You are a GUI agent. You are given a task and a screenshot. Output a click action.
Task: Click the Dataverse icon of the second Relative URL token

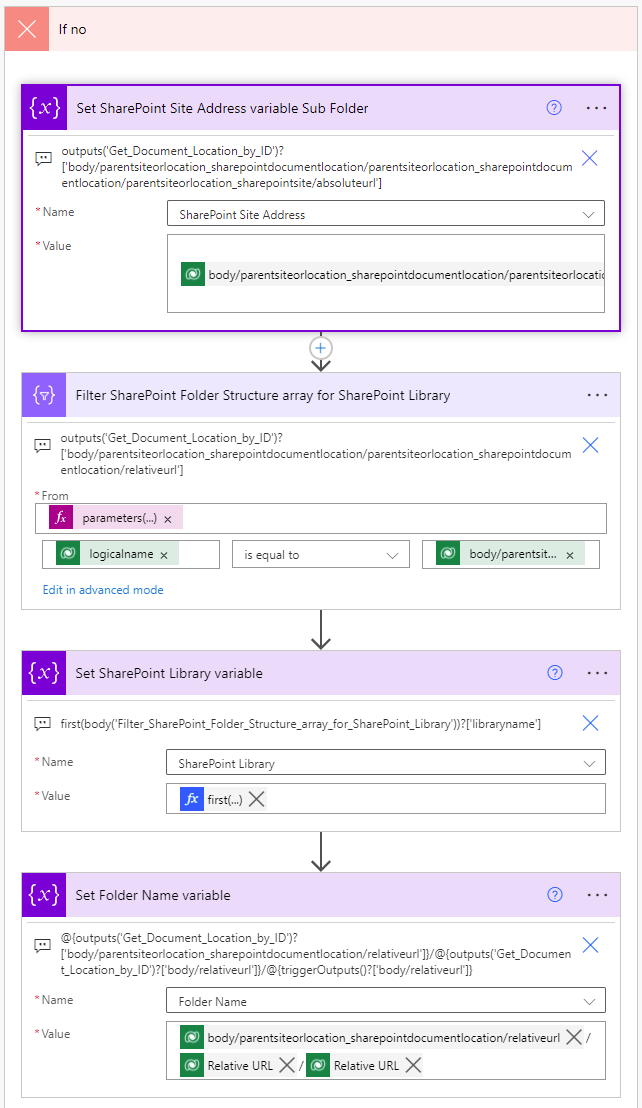[318, 1066]
